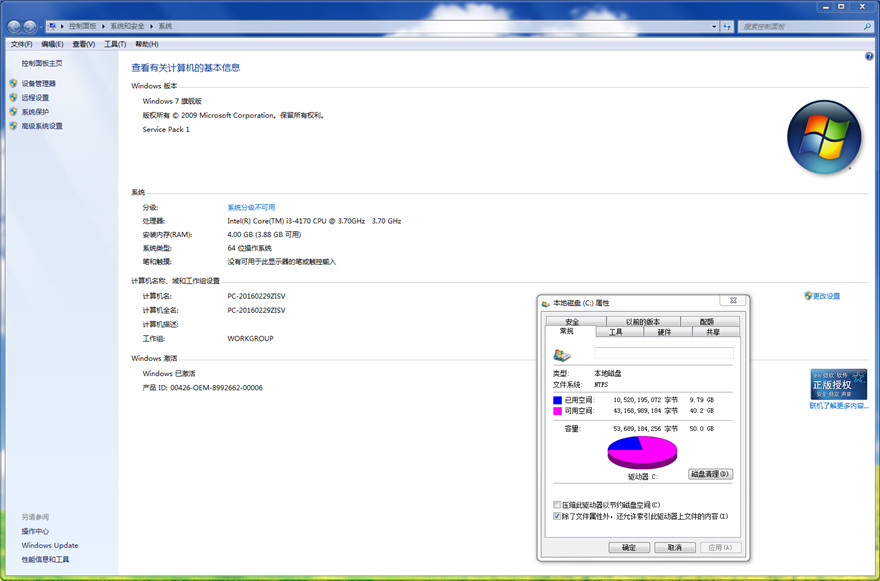
Task: Expand the arrow before 控制面板 breadcrumb
Action: coord(62,26)
